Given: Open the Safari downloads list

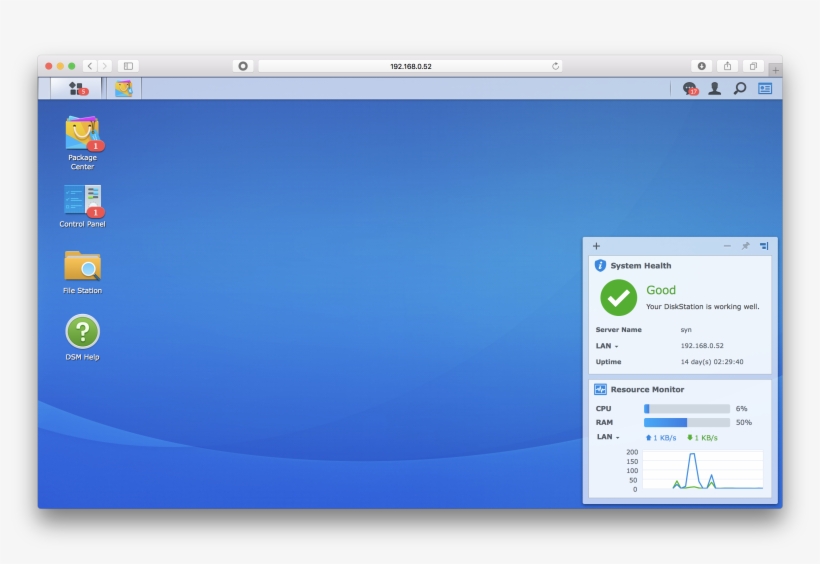Looking at the screenshot, I should pyautogui.click(x=701, y=66).
